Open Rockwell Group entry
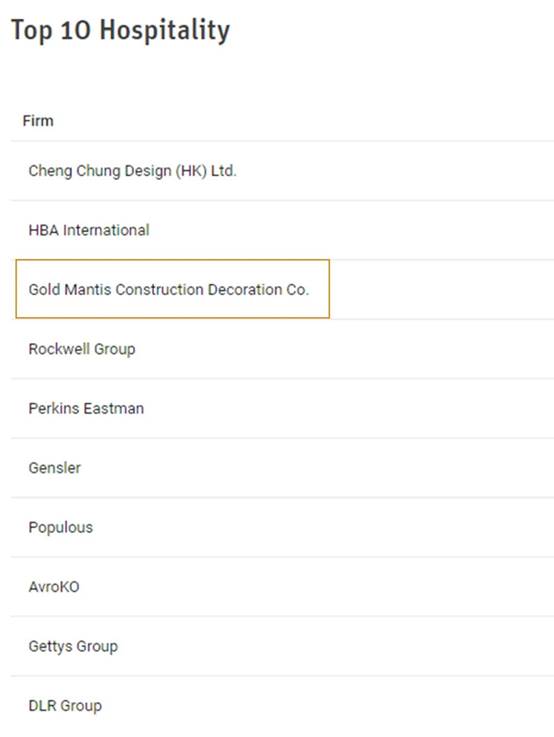Image resolution: width=554 pixels, height=737 pixels. (82, 349)
